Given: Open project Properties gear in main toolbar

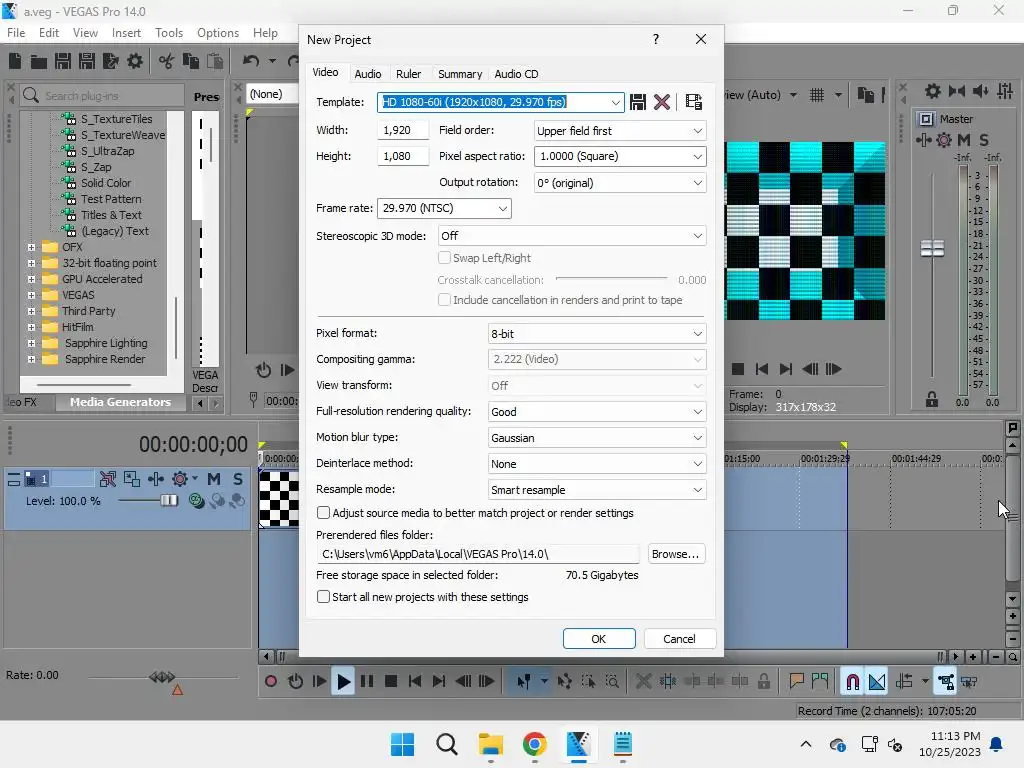Looking at the screenshot, I should [135, 61].
